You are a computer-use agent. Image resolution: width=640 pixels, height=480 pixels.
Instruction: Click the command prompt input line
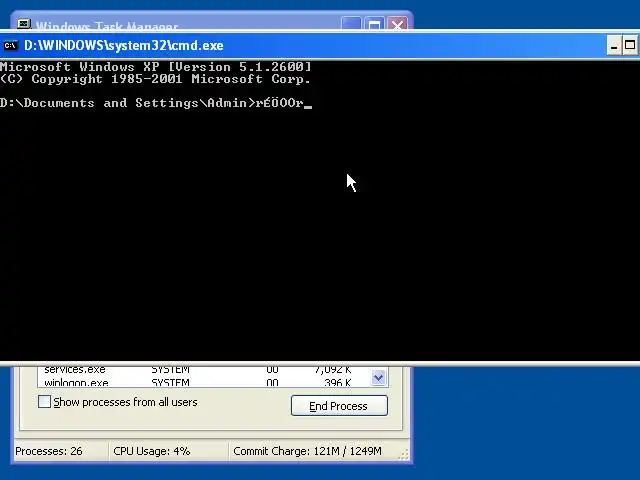coord(156,103)
